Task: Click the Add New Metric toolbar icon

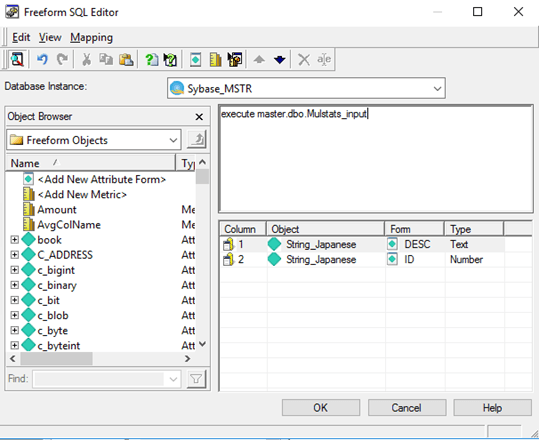Action: click(216, 59)
